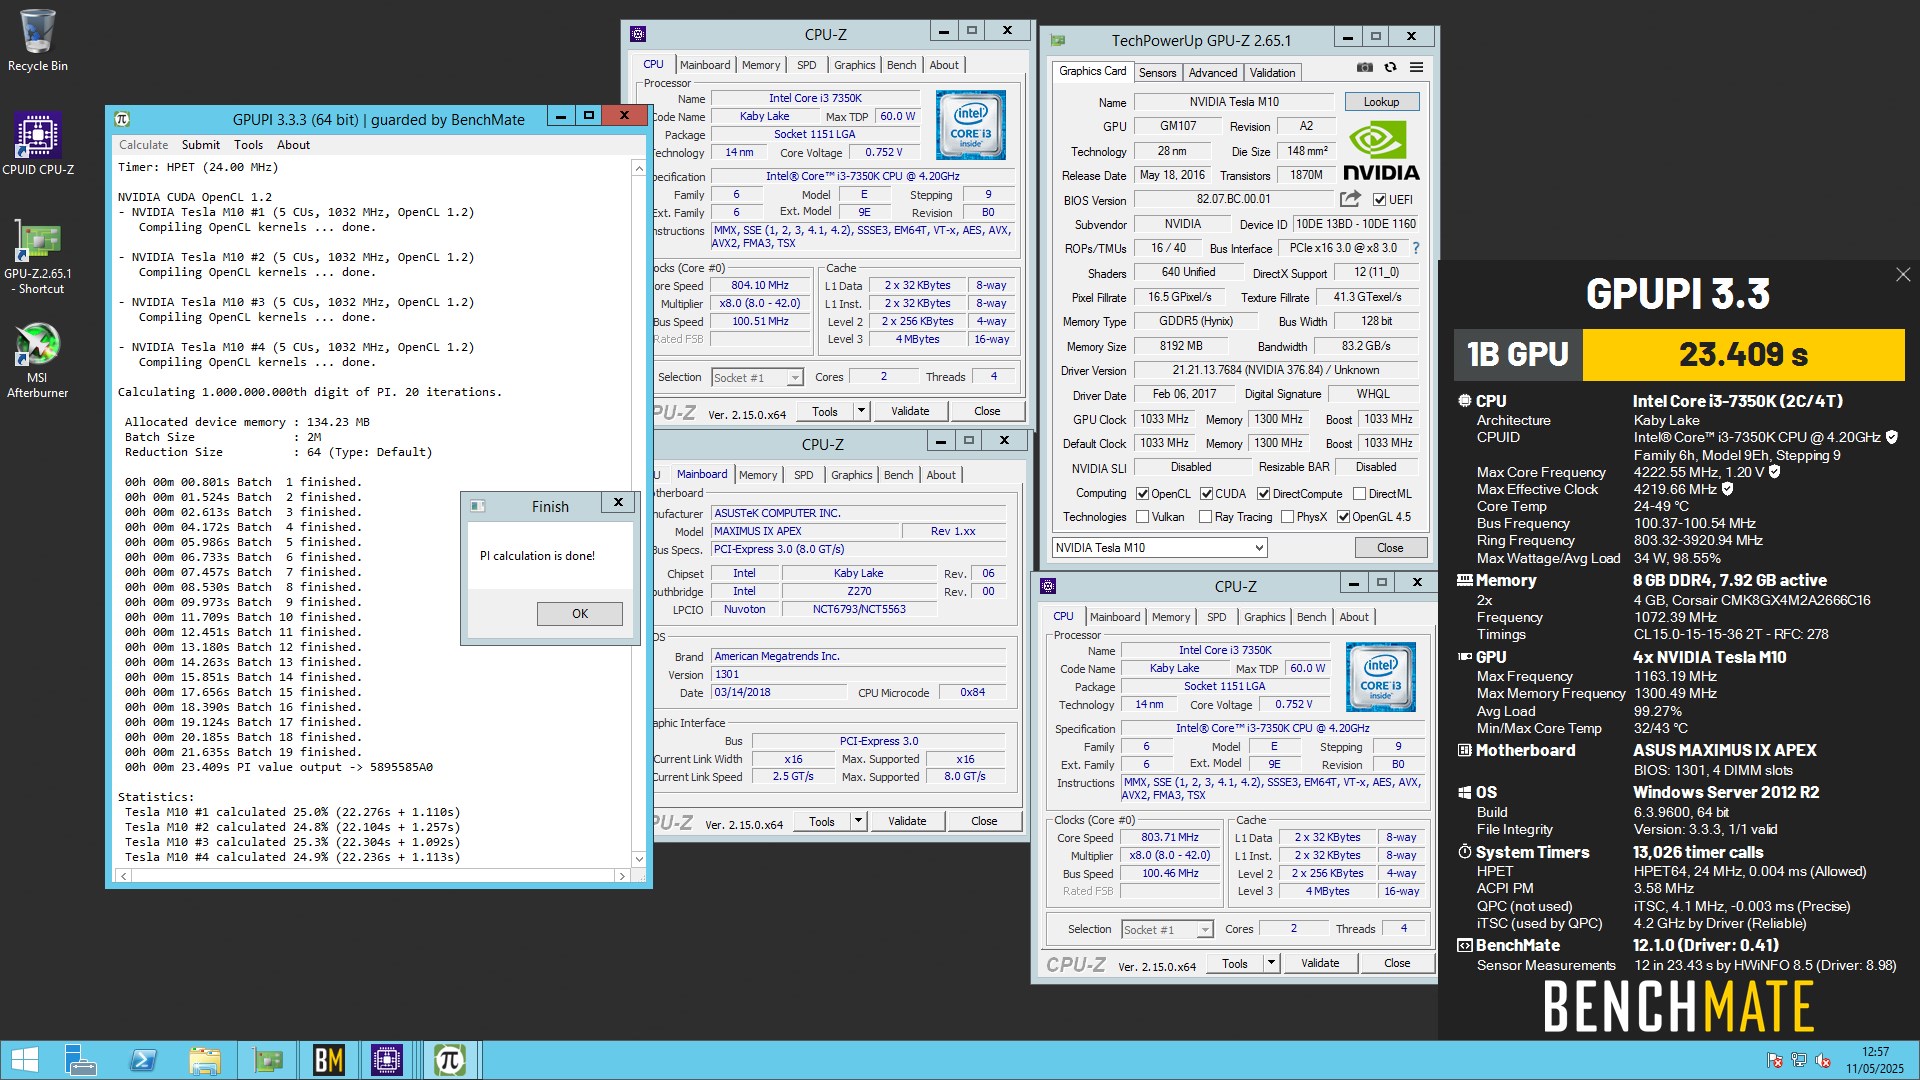Open the SPD tab in bottom CPU-Z
Screen dimensions: 1920x1080
[x=1216, y=617]
